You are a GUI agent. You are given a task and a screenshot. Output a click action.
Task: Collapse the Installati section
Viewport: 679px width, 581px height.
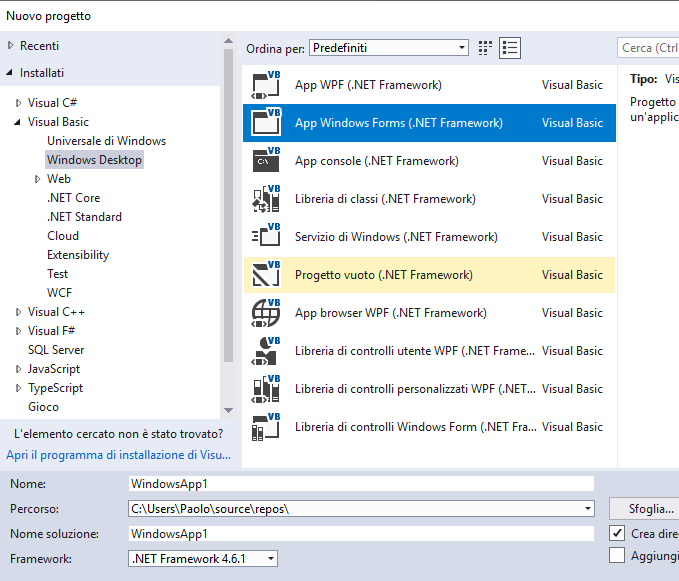pos(9,72)
